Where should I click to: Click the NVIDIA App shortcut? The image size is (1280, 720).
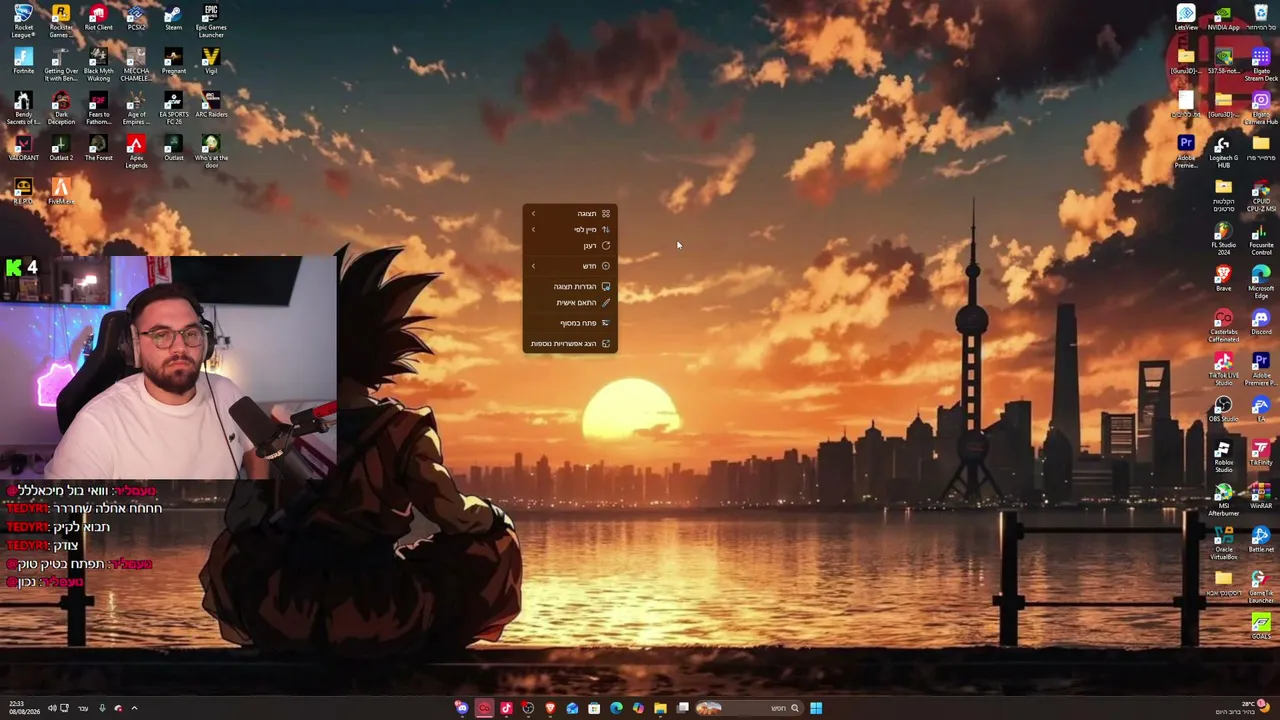click(1223, 18)
